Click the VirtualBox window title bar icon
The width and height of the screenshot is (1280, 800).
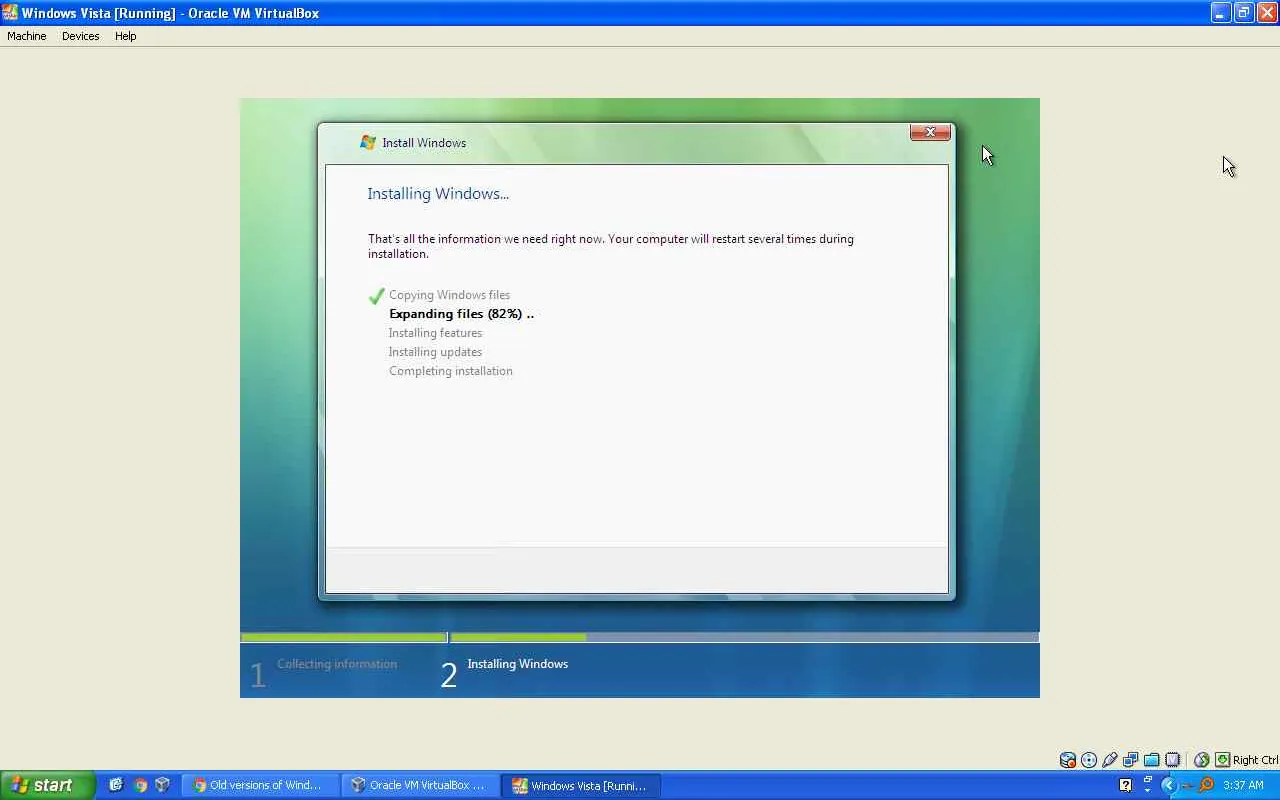pyautogui.click(x=10, y=13)
